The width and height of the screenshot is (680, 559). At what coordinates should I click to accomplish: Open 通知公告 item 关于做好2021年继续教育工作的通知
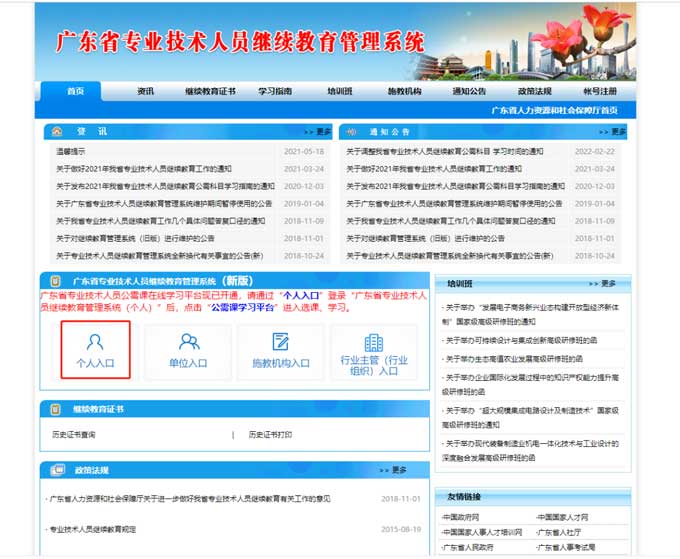434,169
